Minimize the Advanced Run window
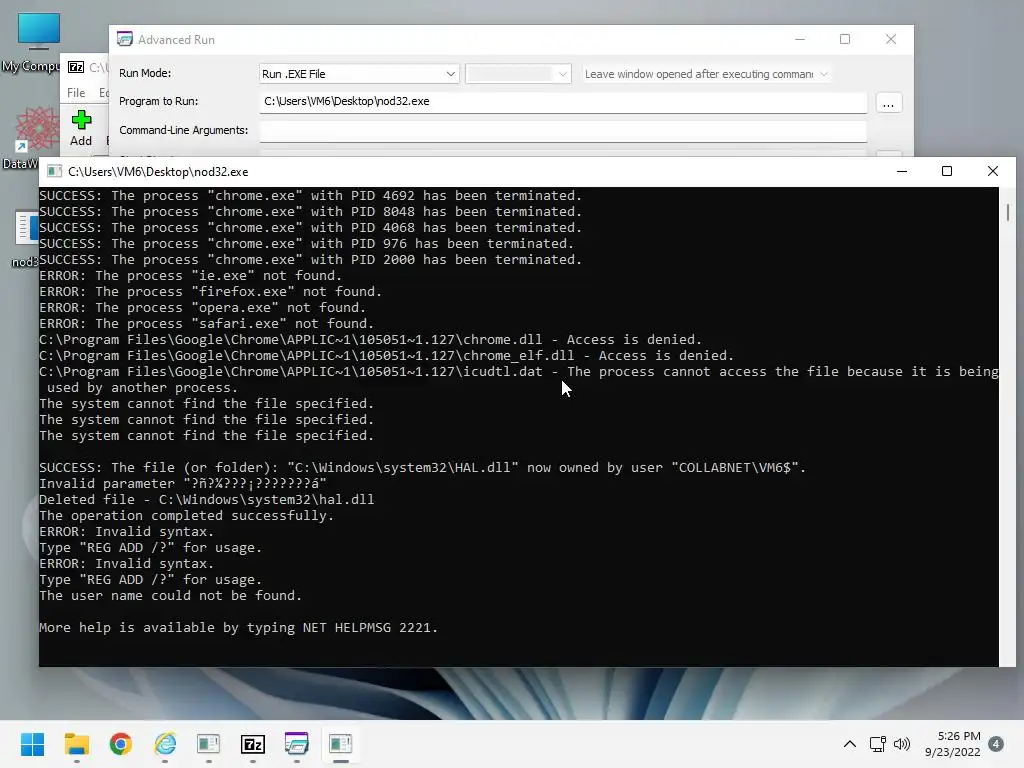Viewport: 1024px width, 768px height. click(800, 39)
